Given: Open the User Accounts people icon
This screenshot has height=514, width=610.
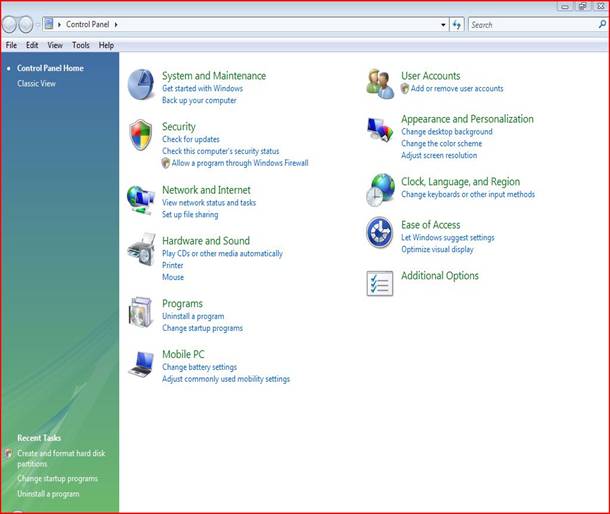Looking at the screenshot, I should [x=380, y=84].
